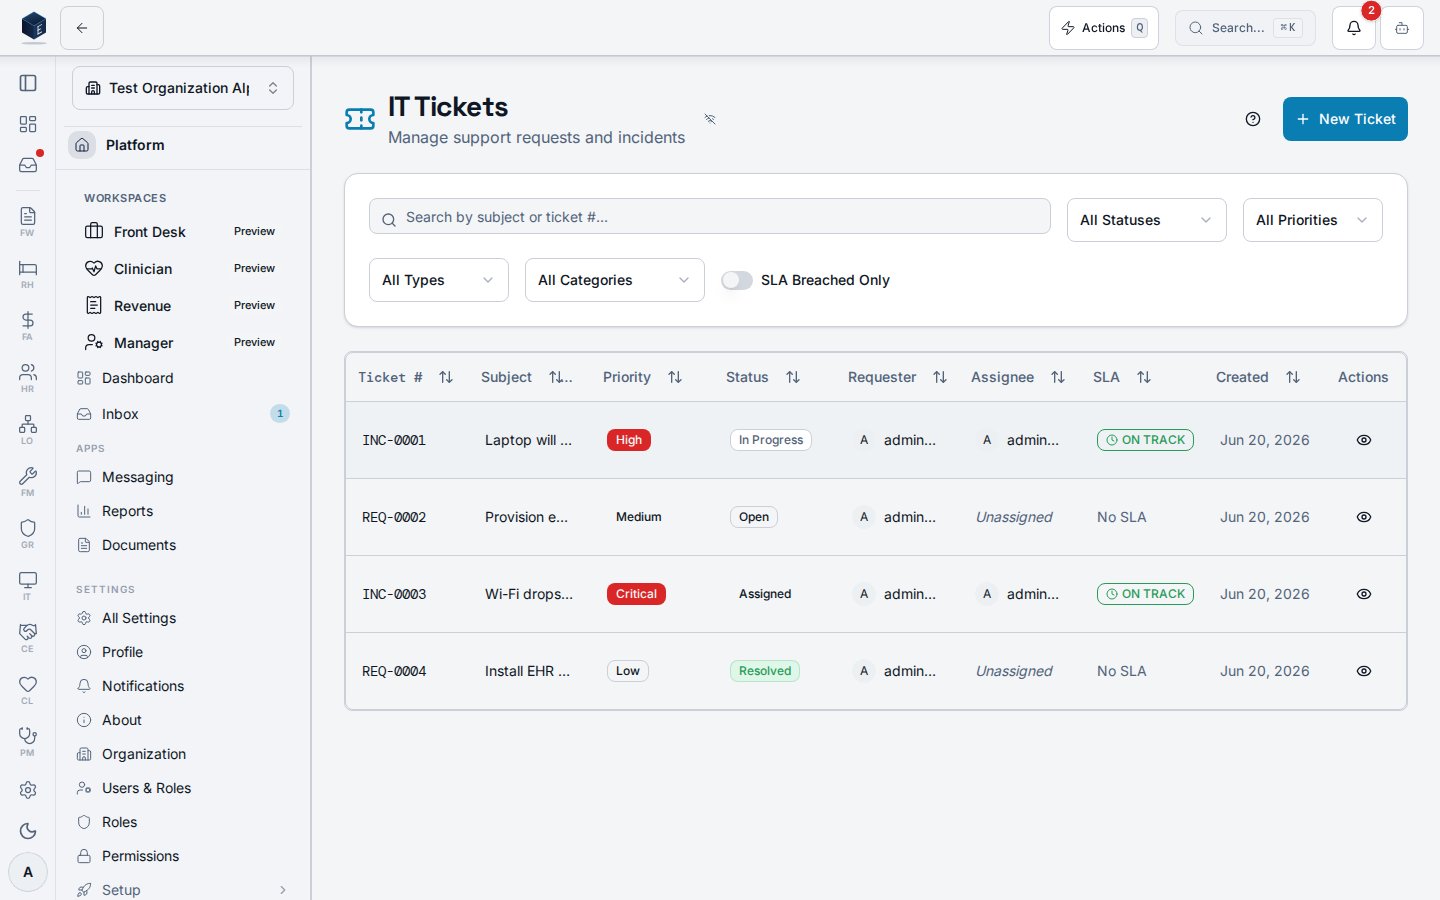
Task: Open the CL heart module icon
Action: 28,689
